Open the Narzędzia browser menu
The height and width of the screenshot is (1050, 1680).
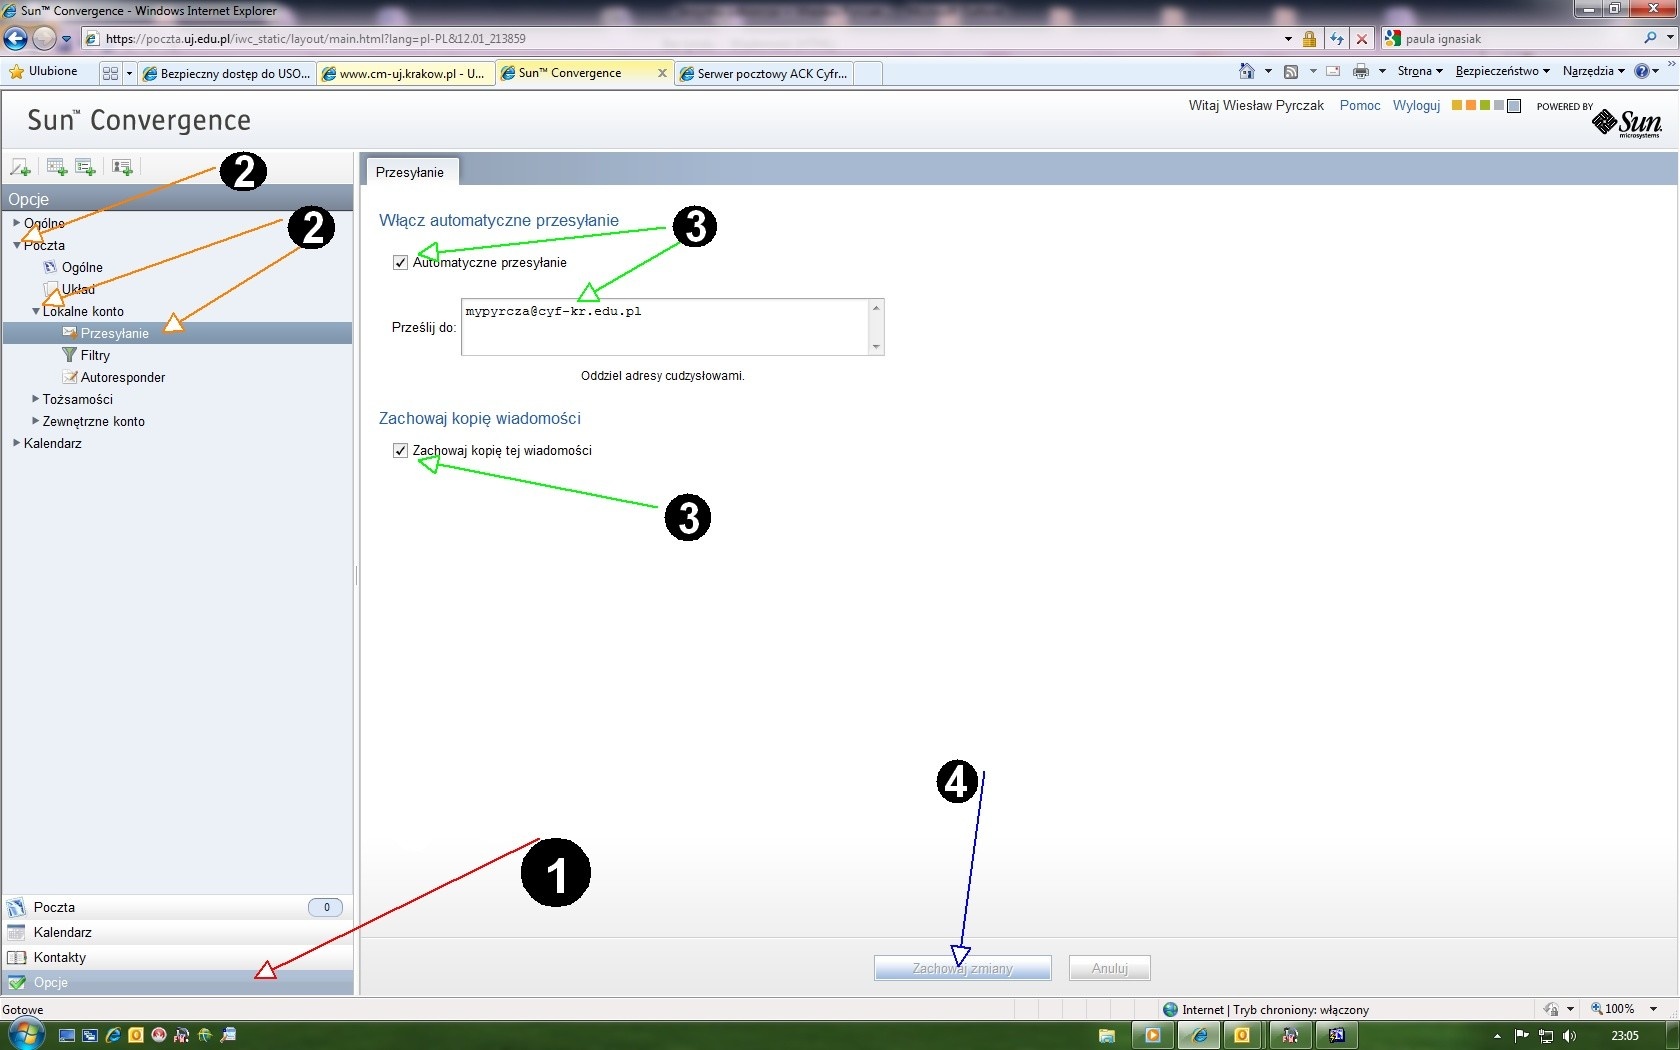(1592, 71)
